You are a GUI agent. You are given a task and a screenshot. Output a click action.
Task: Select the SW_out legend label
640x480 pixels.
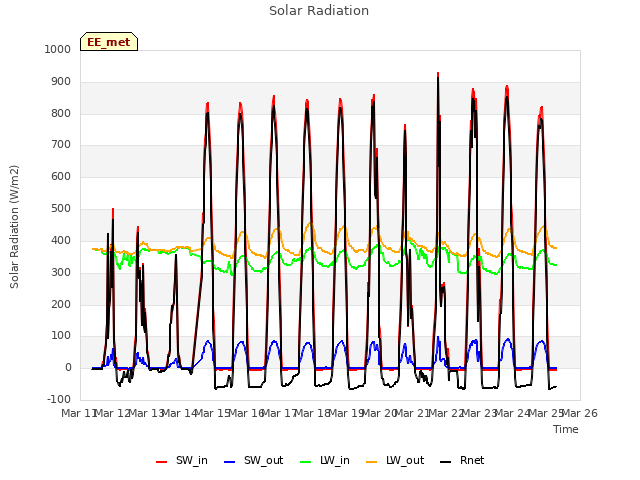point(263,460)
